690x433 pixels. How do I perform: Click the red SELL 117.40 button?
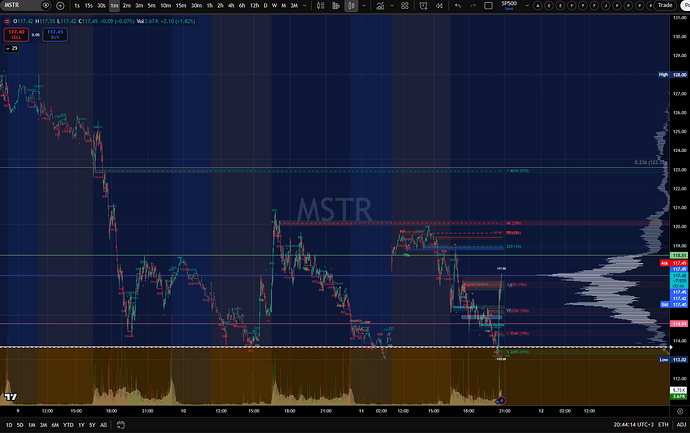16,34
